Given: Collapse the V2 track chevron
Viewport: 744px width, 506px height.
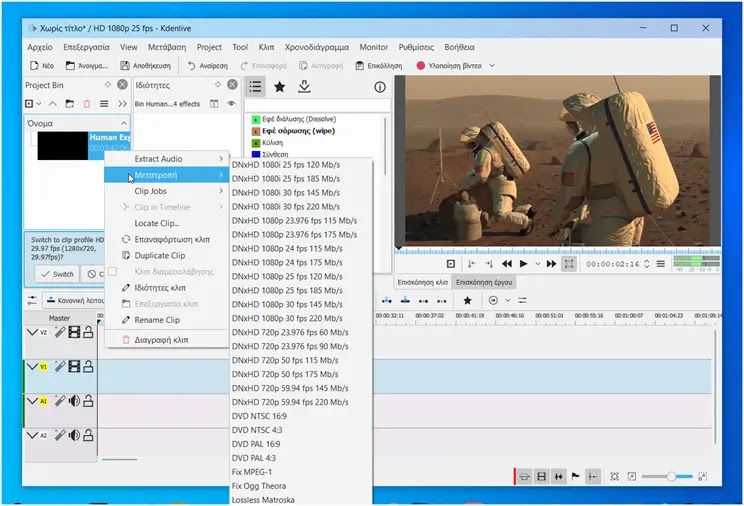Looking at the screenshot, I should tap(32, 332).
